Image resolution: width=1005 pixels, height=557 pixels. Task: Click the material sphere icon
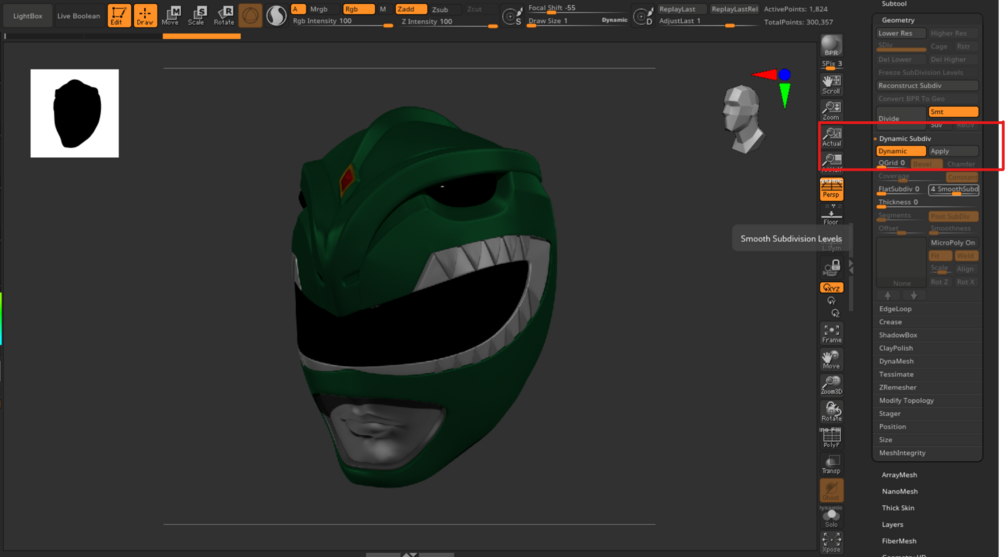276,15
